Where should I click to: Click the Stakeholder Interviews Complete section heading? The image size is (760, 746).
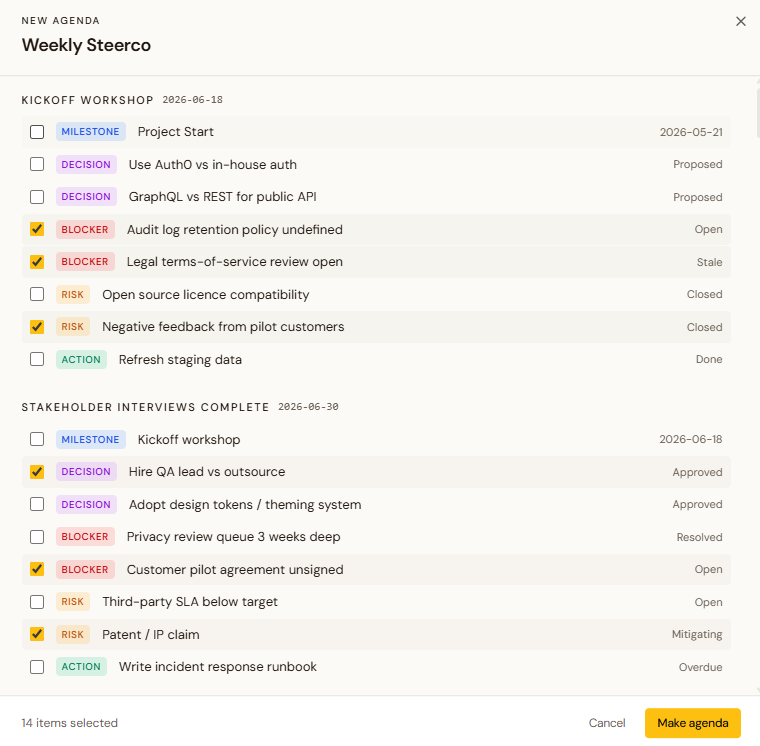pos(145,407)
